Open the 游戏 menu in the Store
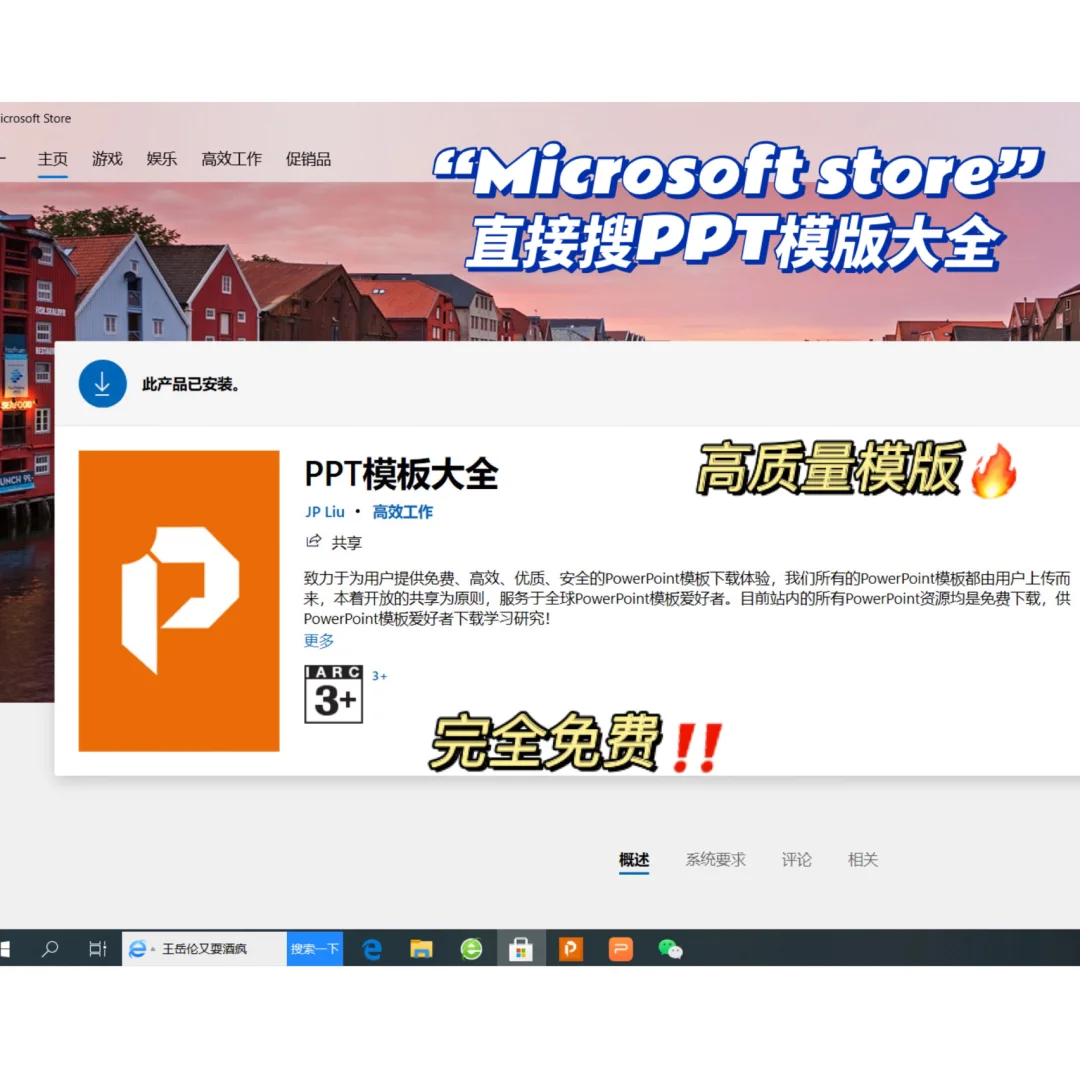This screenshot has width=1080, height=1080. [x=107, y=158]
